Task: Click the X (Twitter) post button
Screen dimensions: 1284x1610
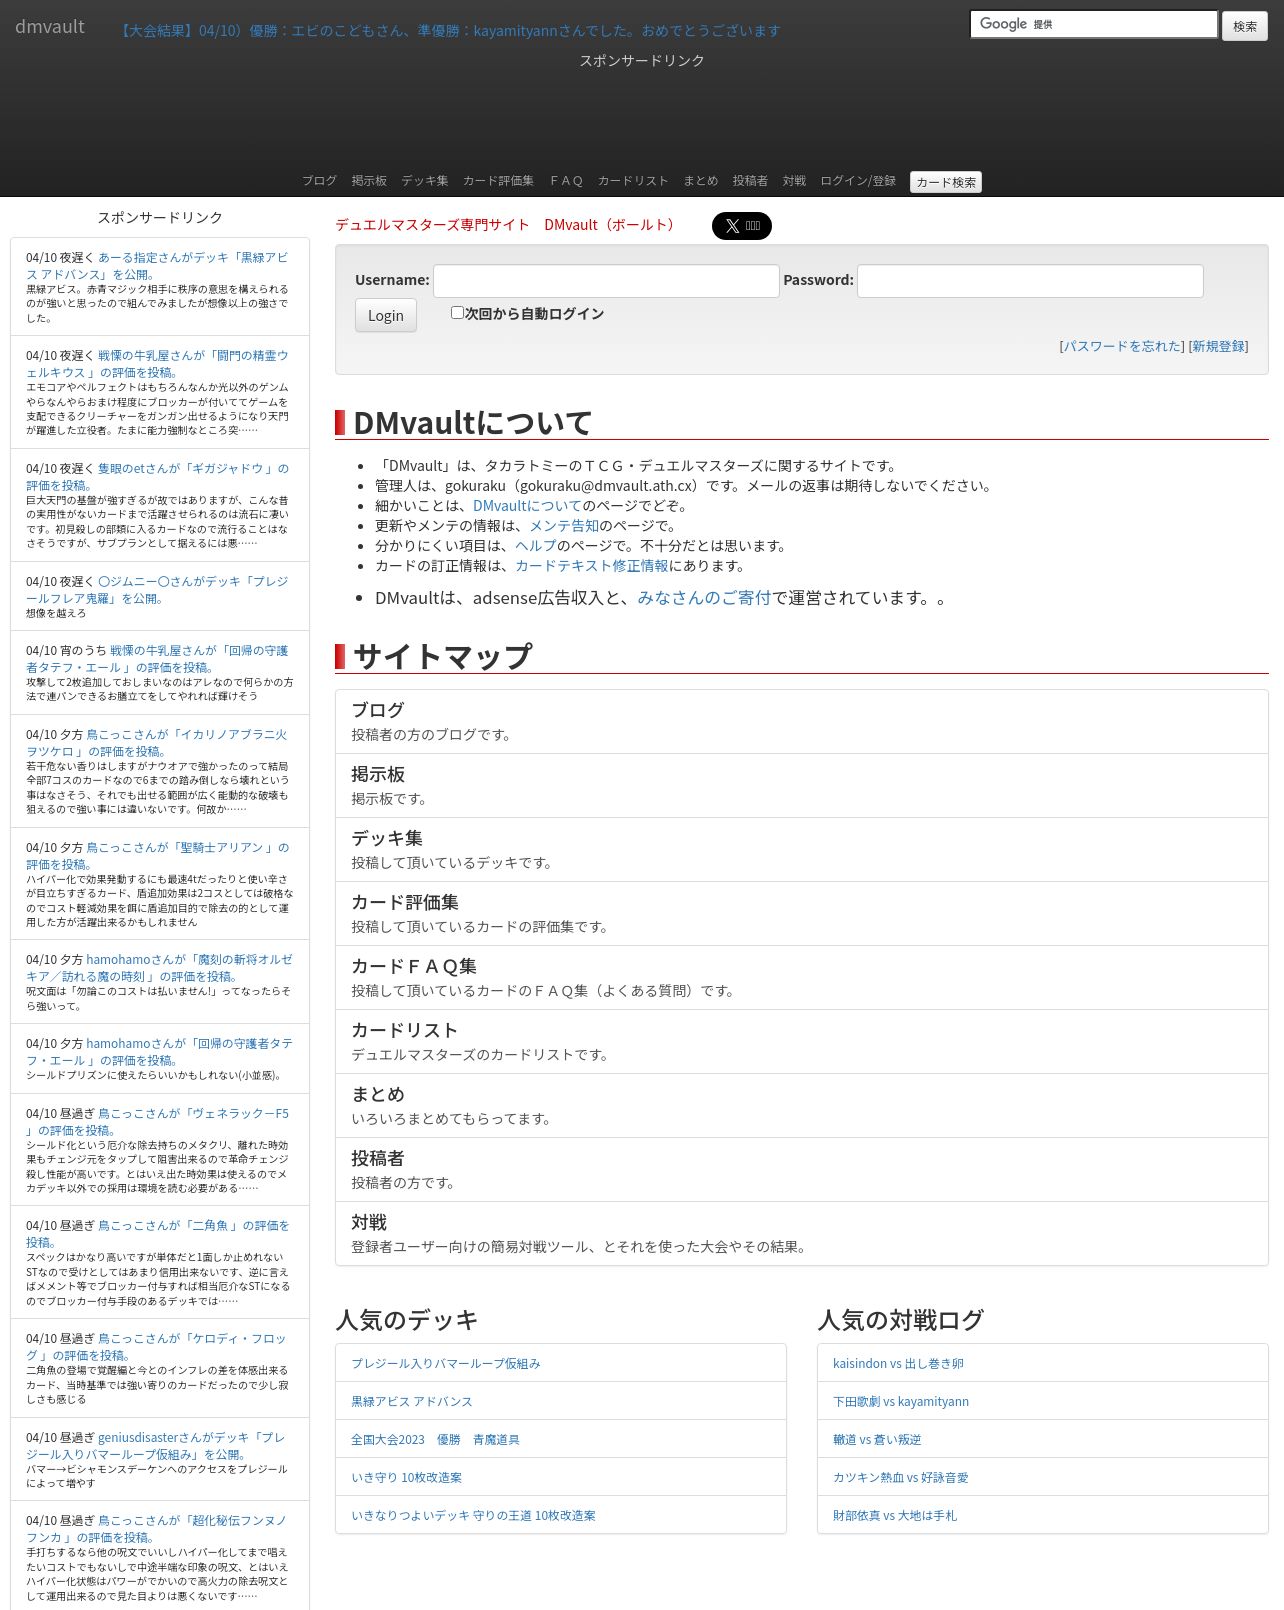Action: 741,226
